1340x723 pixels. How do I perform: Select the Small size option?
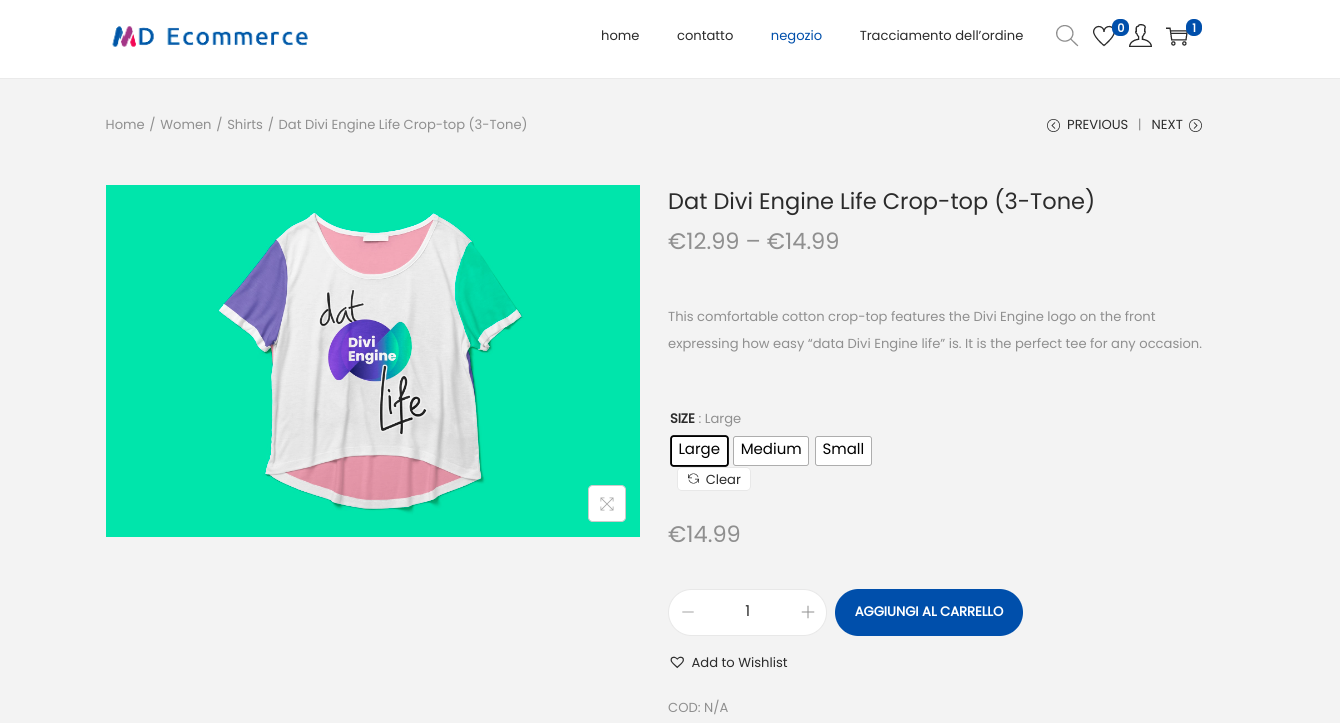point(843,450)
